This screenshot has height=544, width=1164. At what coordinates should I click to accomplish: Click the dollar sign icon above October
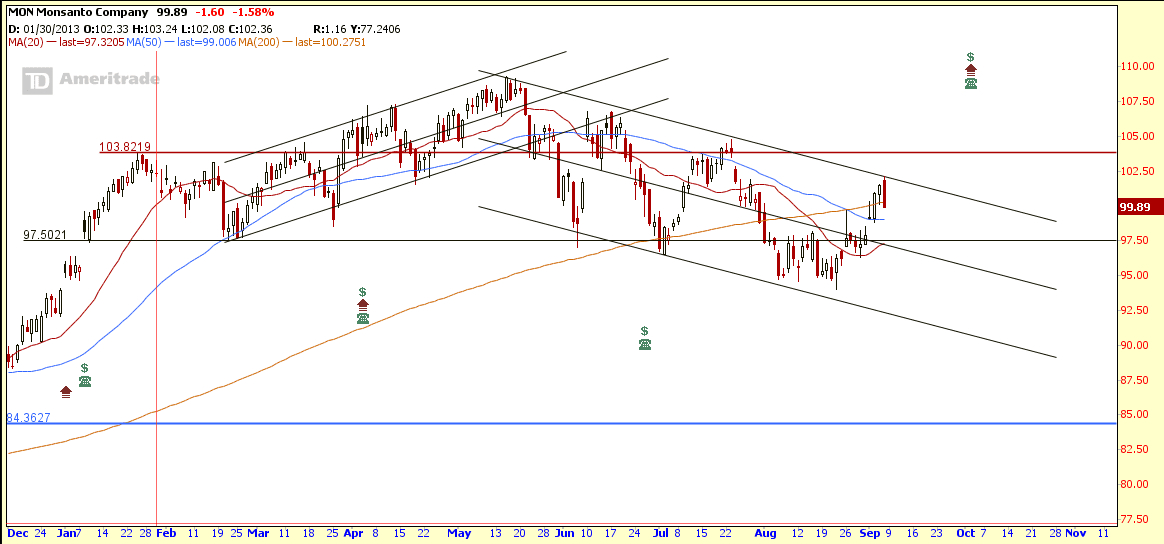click(x=970, y=57)
